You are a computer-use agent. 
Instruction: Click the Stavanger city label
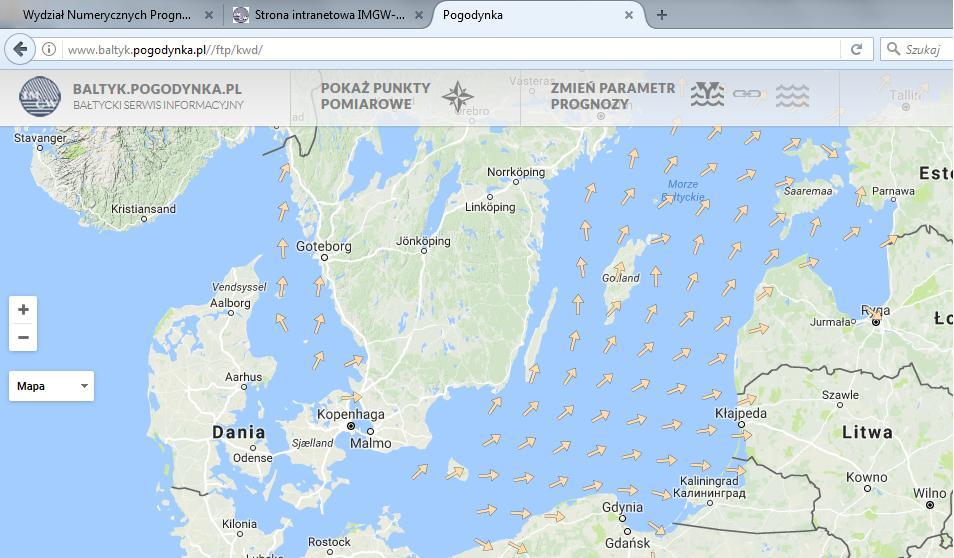pyautogui.click(x=40, y=138)
